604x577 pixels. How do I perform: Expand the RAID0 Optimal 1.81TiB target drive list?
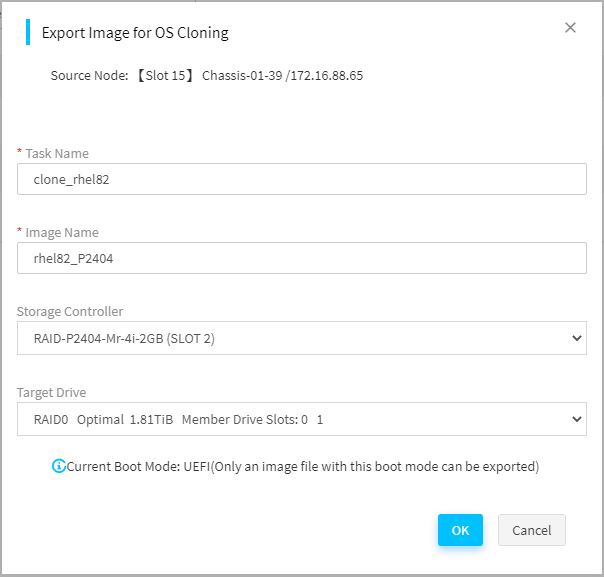click(x=302, y=419)
